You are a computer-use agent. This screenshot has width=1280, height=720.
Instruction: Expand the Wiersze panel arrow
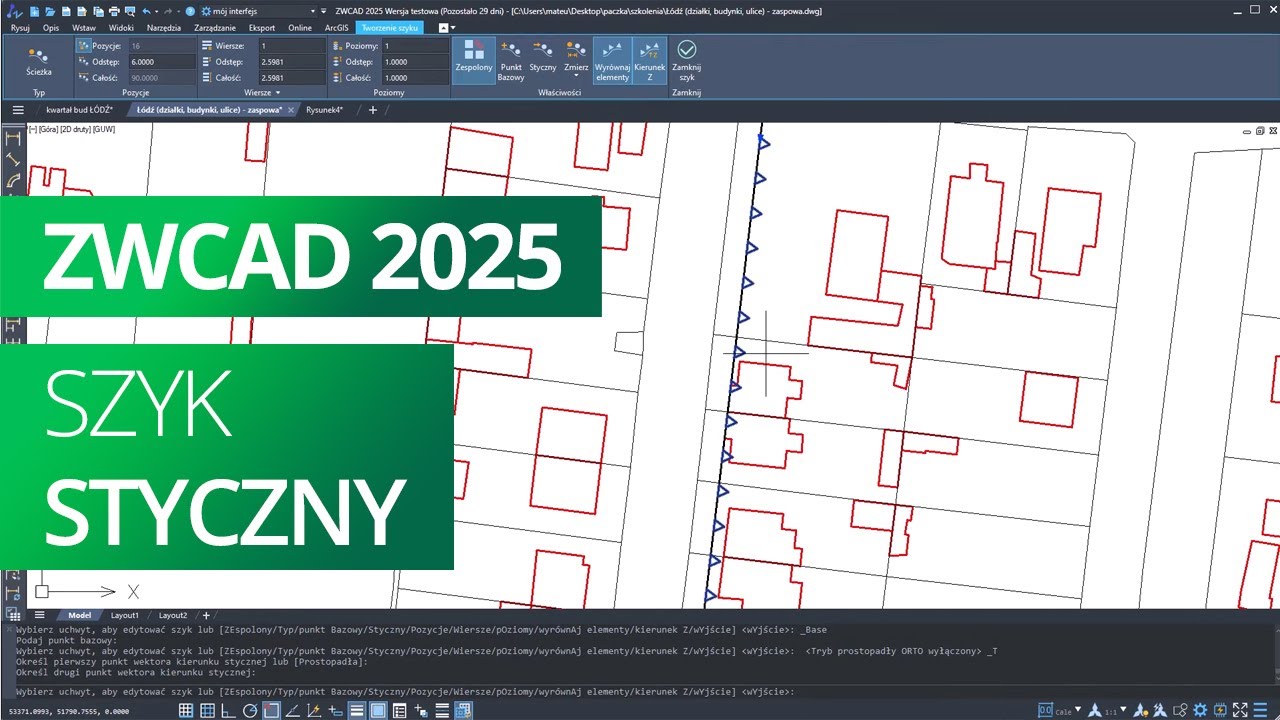click(277, 92)
